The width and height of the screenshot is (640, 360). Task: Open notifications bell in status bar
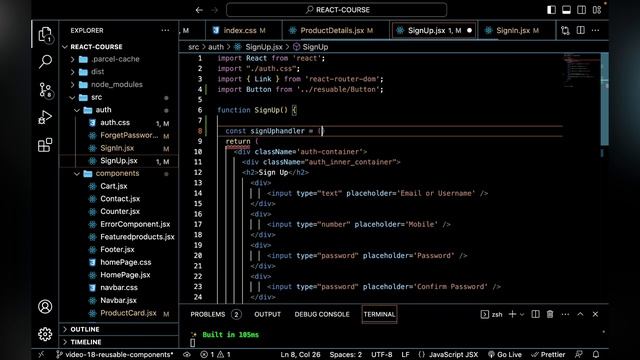[596, 354]
